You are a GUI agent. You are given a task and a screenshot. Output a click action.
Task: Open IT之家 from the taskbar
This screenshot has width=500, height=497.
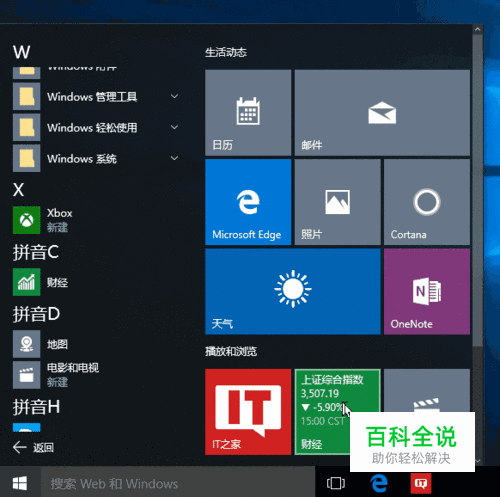pos(421,483)
